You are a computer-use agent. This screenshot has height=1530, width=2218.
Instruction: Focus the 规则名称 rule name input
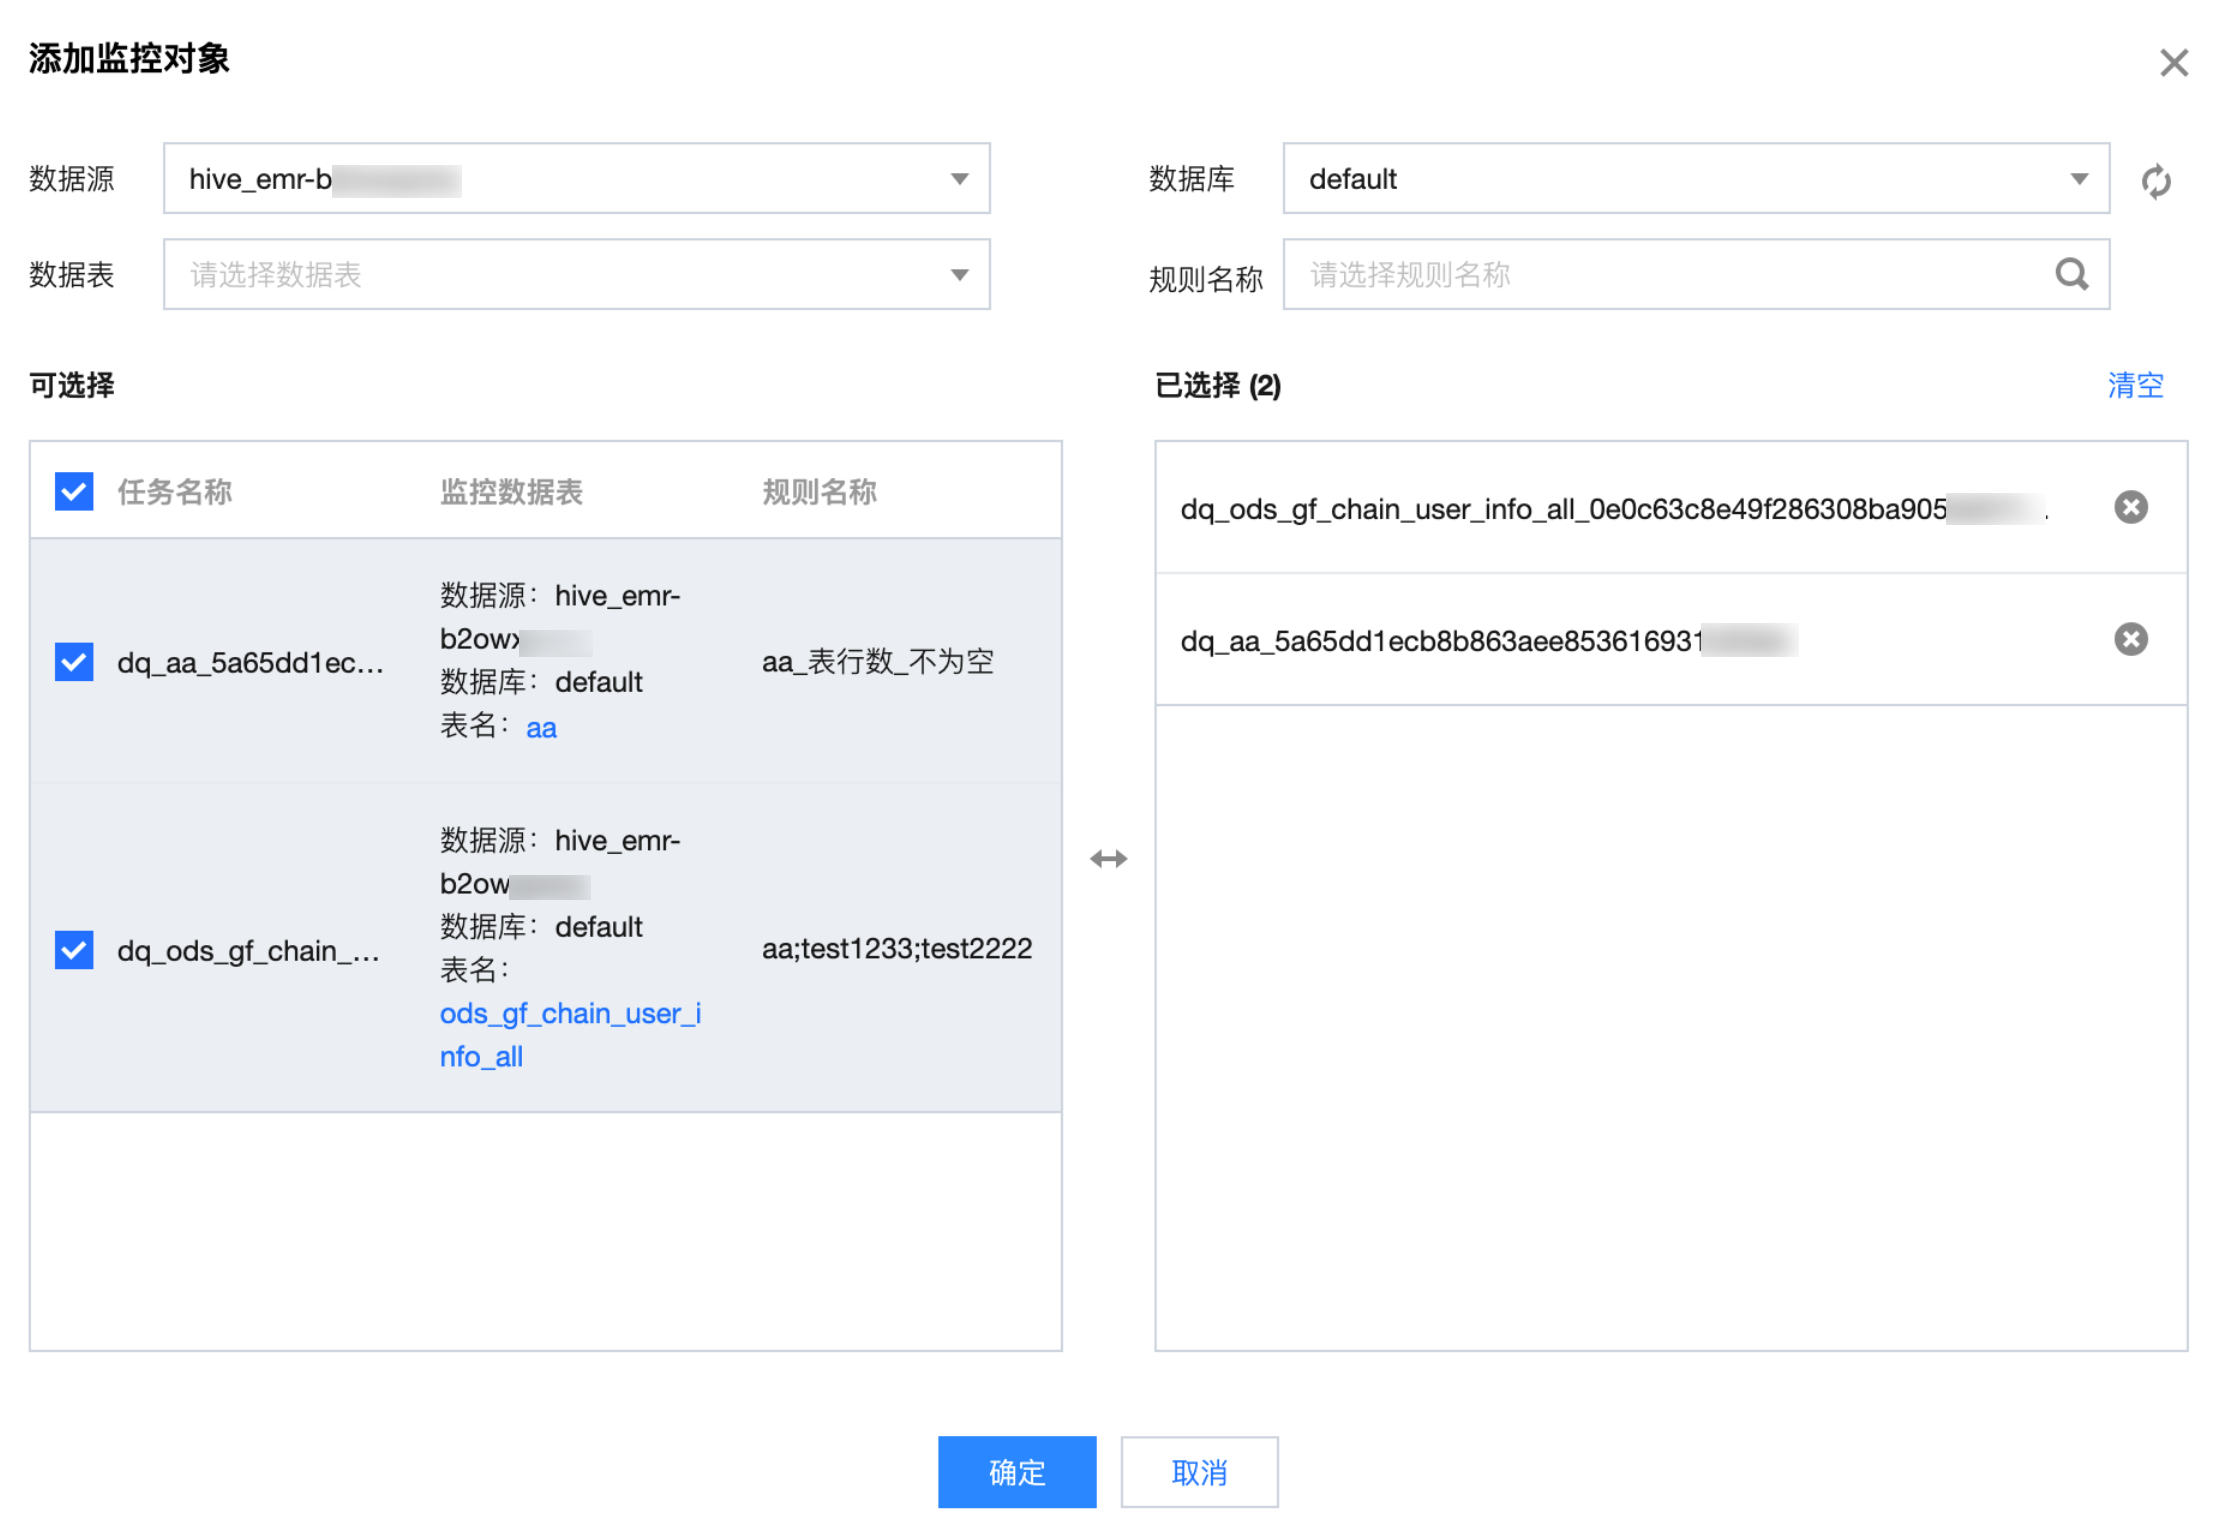point(1660,275)
